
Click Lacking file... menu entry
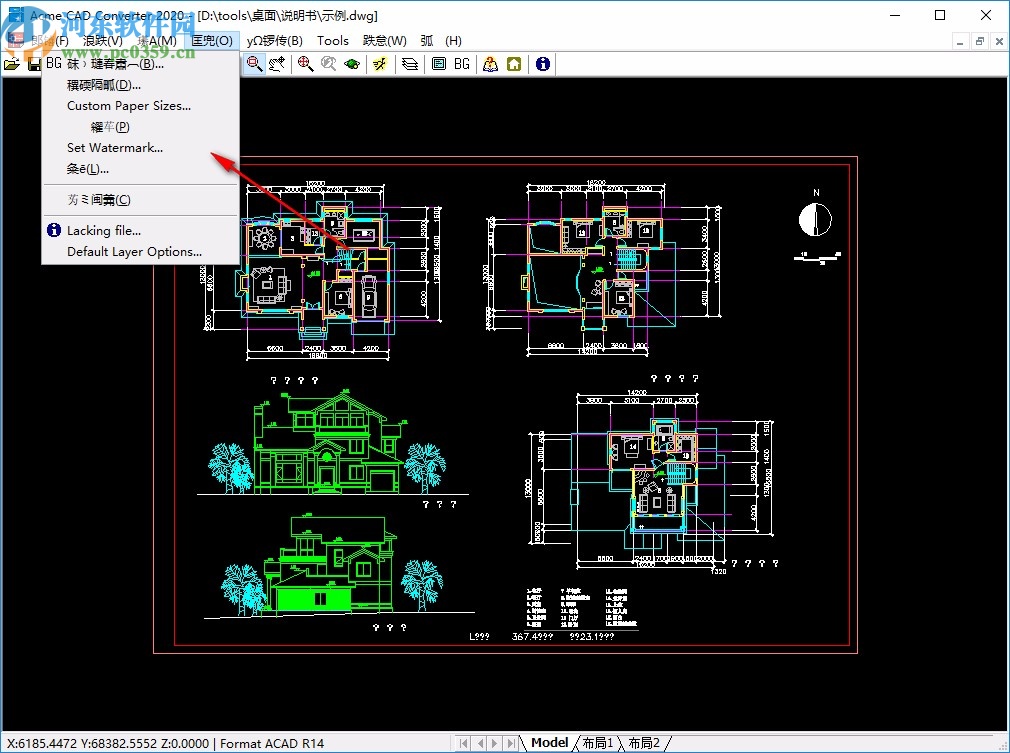coord(103,231)
